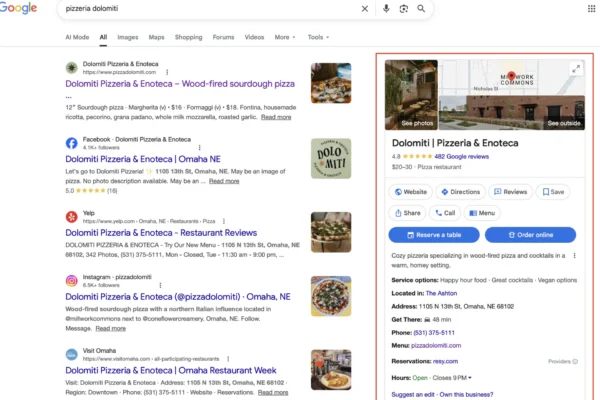Click the See photos thumbnail
The width and height of the screenshot is (600, 400).
coord(411,95)
